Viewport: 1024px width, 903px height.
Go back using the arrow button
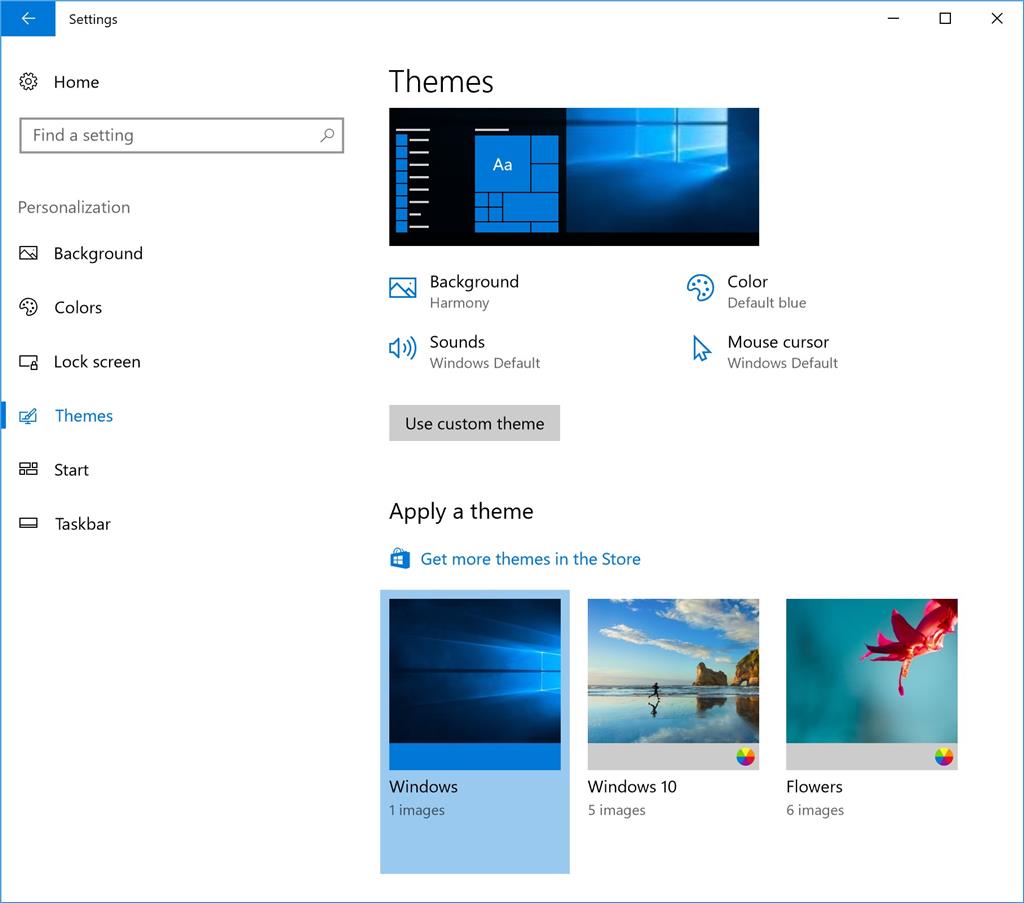[x=28, y=18]
